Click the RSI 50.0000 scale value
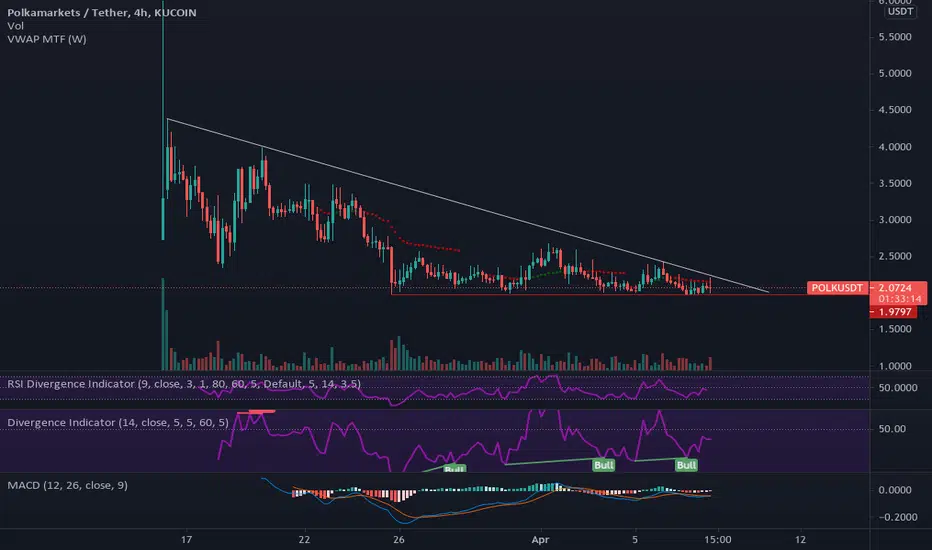 point(898,388)
